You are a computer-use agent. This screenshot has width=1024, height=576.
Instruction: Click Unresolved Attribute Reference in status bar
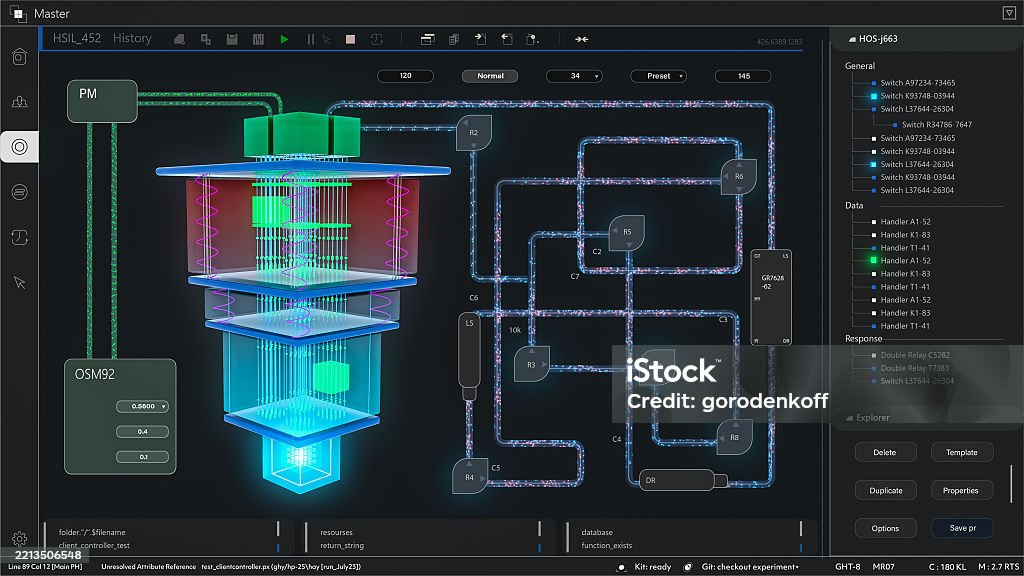point(148,567)
